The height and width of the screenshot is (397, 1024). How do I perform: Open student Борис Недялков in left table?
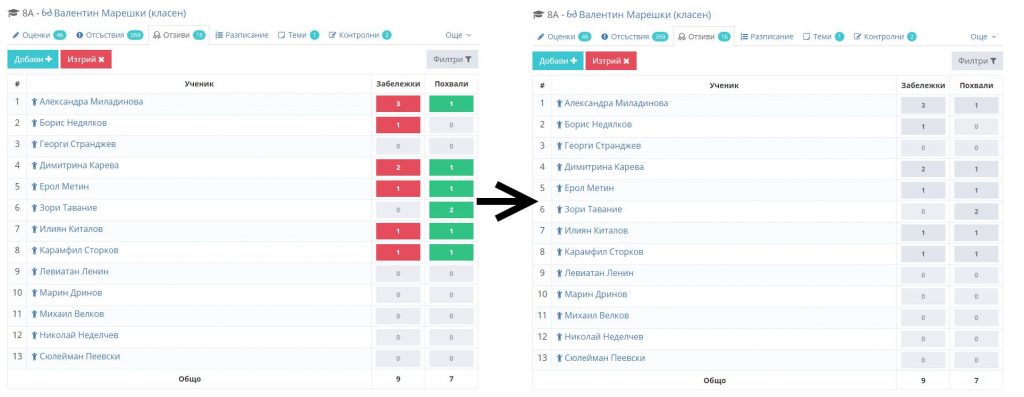(73, 123)
